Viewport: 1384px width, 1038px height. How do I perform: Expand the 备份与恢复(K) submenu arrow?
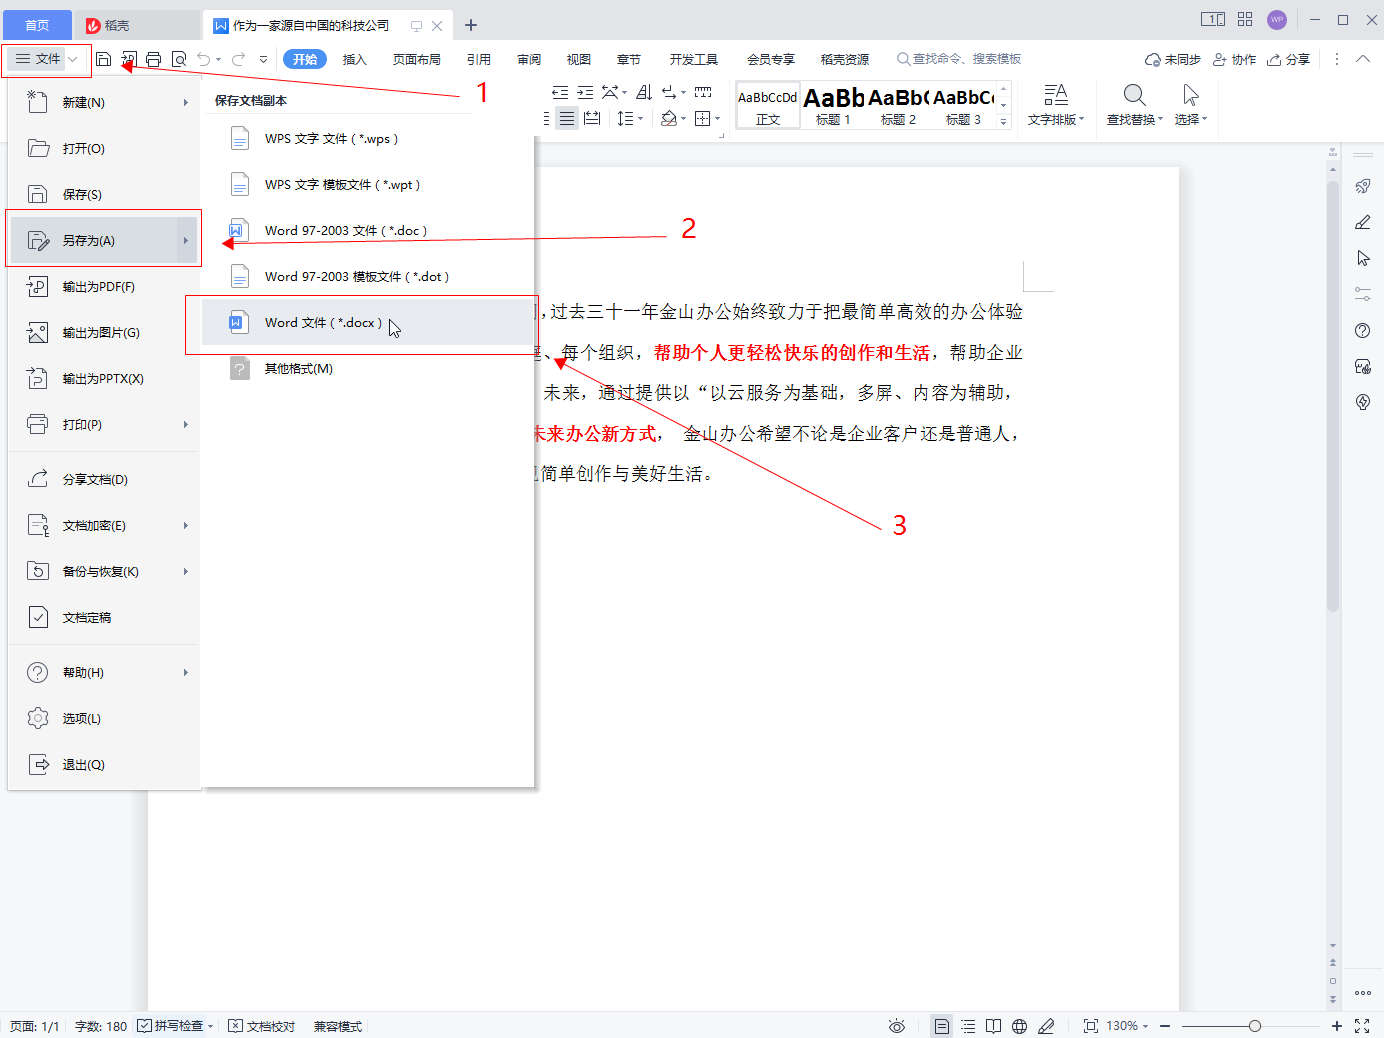tap(186, 571)
